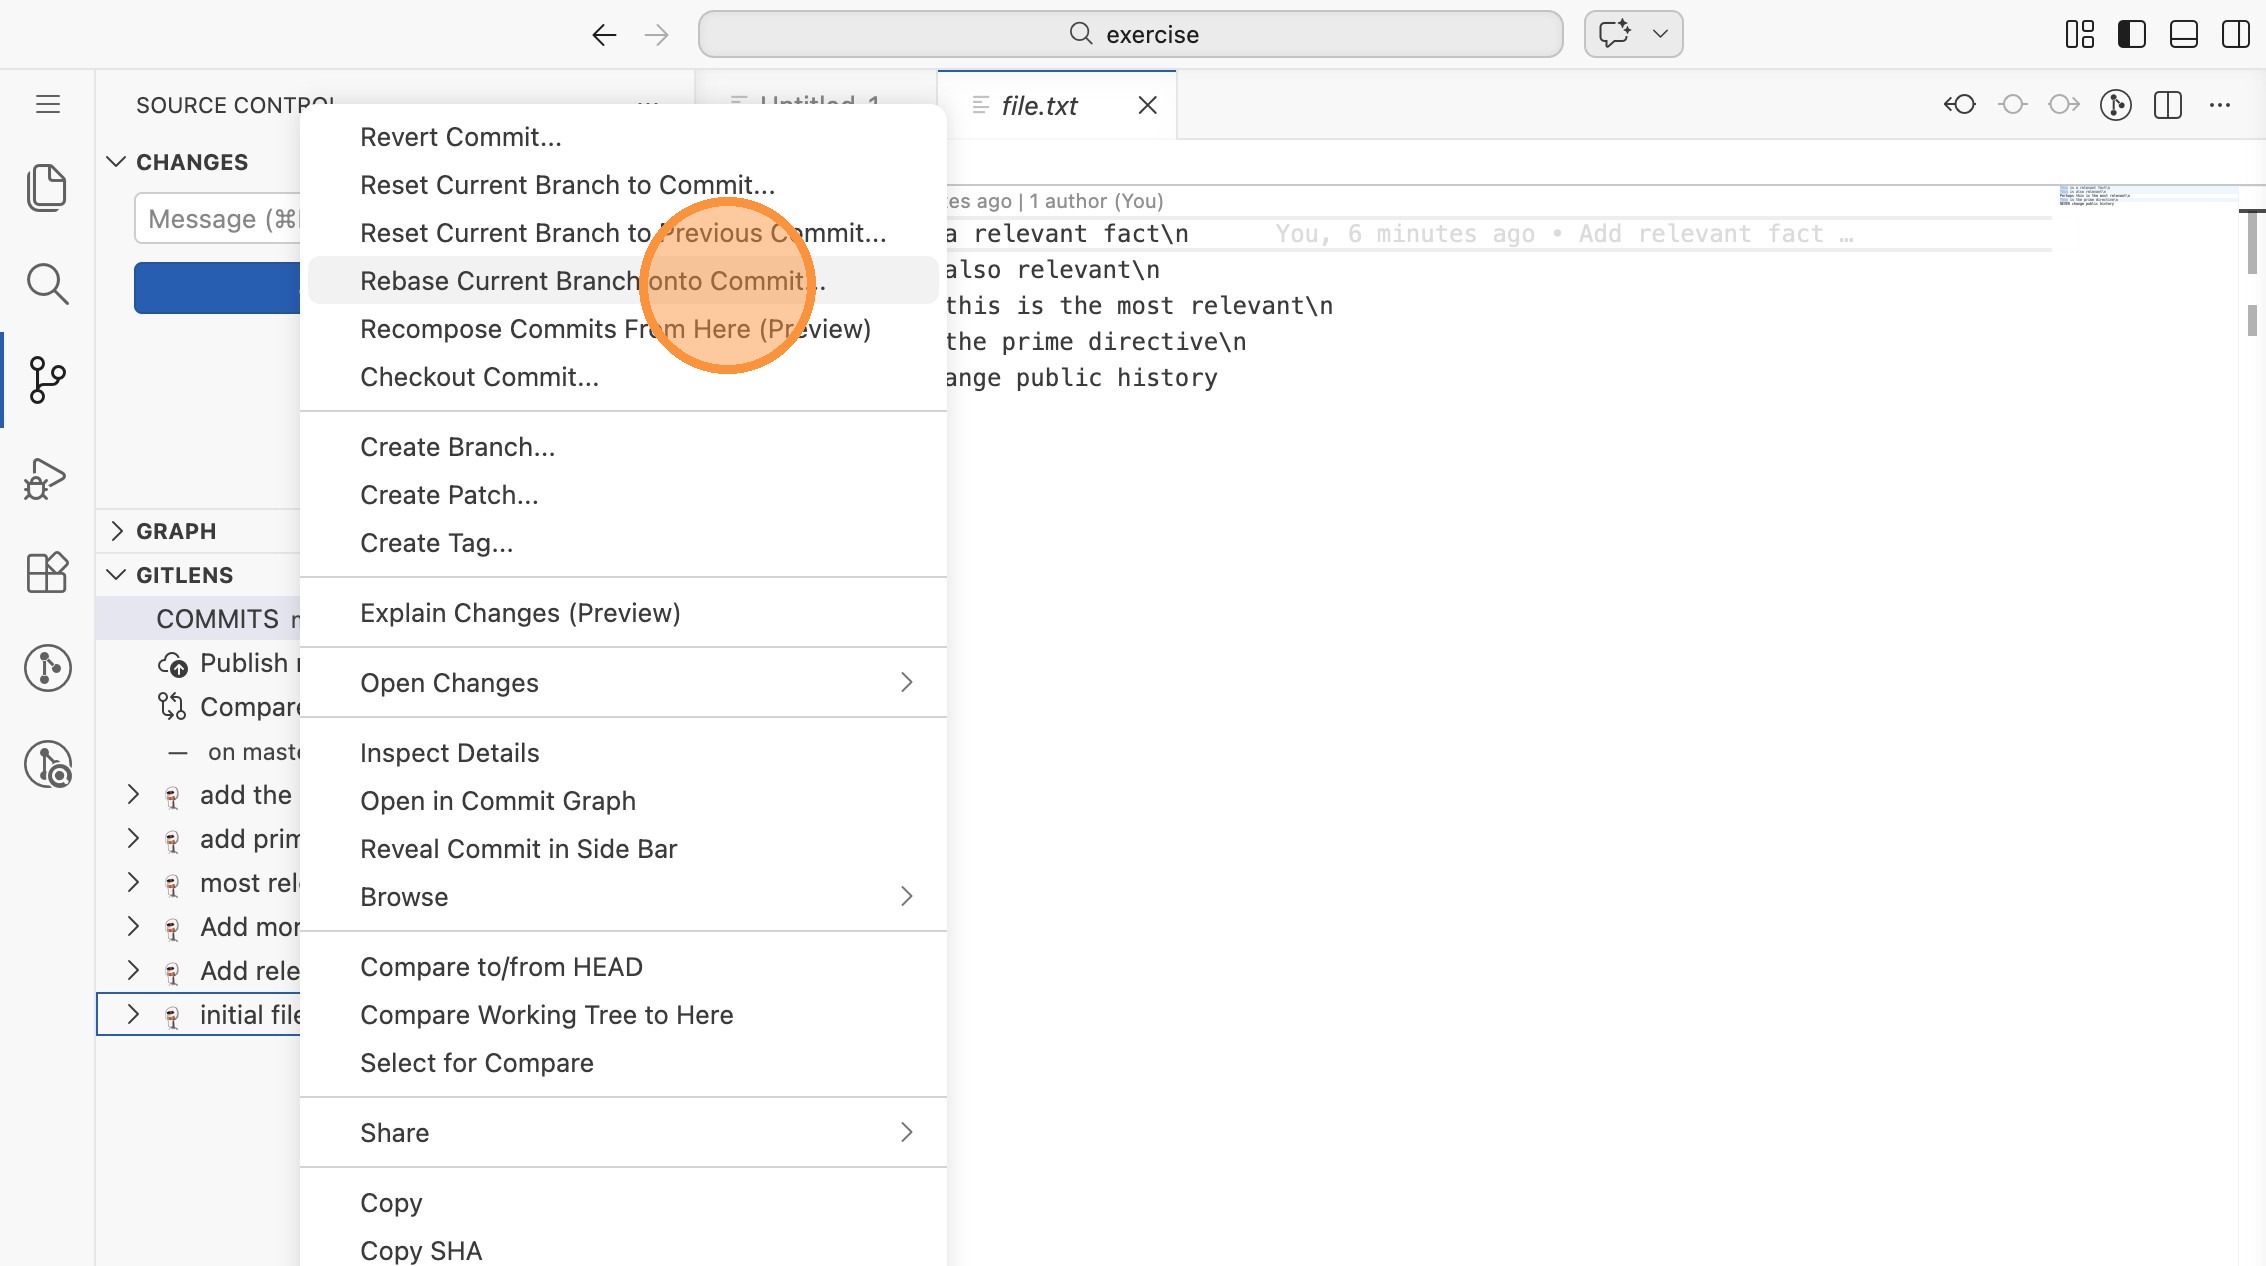Screen dimensions: 2266x1266
Task: Open GitLens icon in activity bar
Action: click(47, 667)
